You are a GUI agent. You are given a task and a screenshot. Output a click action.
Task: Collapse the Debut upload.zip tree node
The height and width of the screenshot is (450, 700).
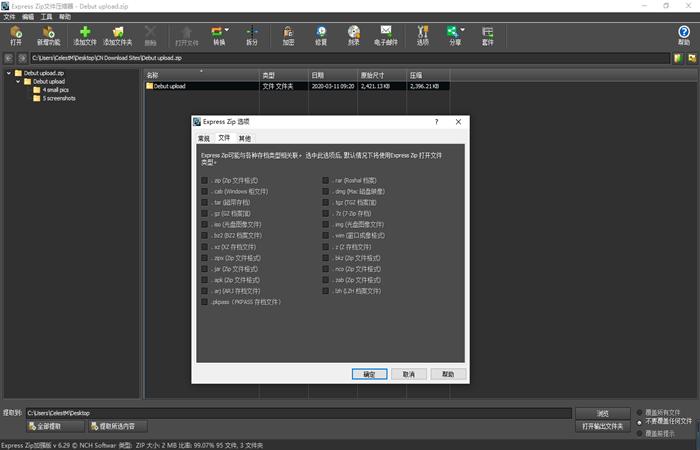coord(8,73)
